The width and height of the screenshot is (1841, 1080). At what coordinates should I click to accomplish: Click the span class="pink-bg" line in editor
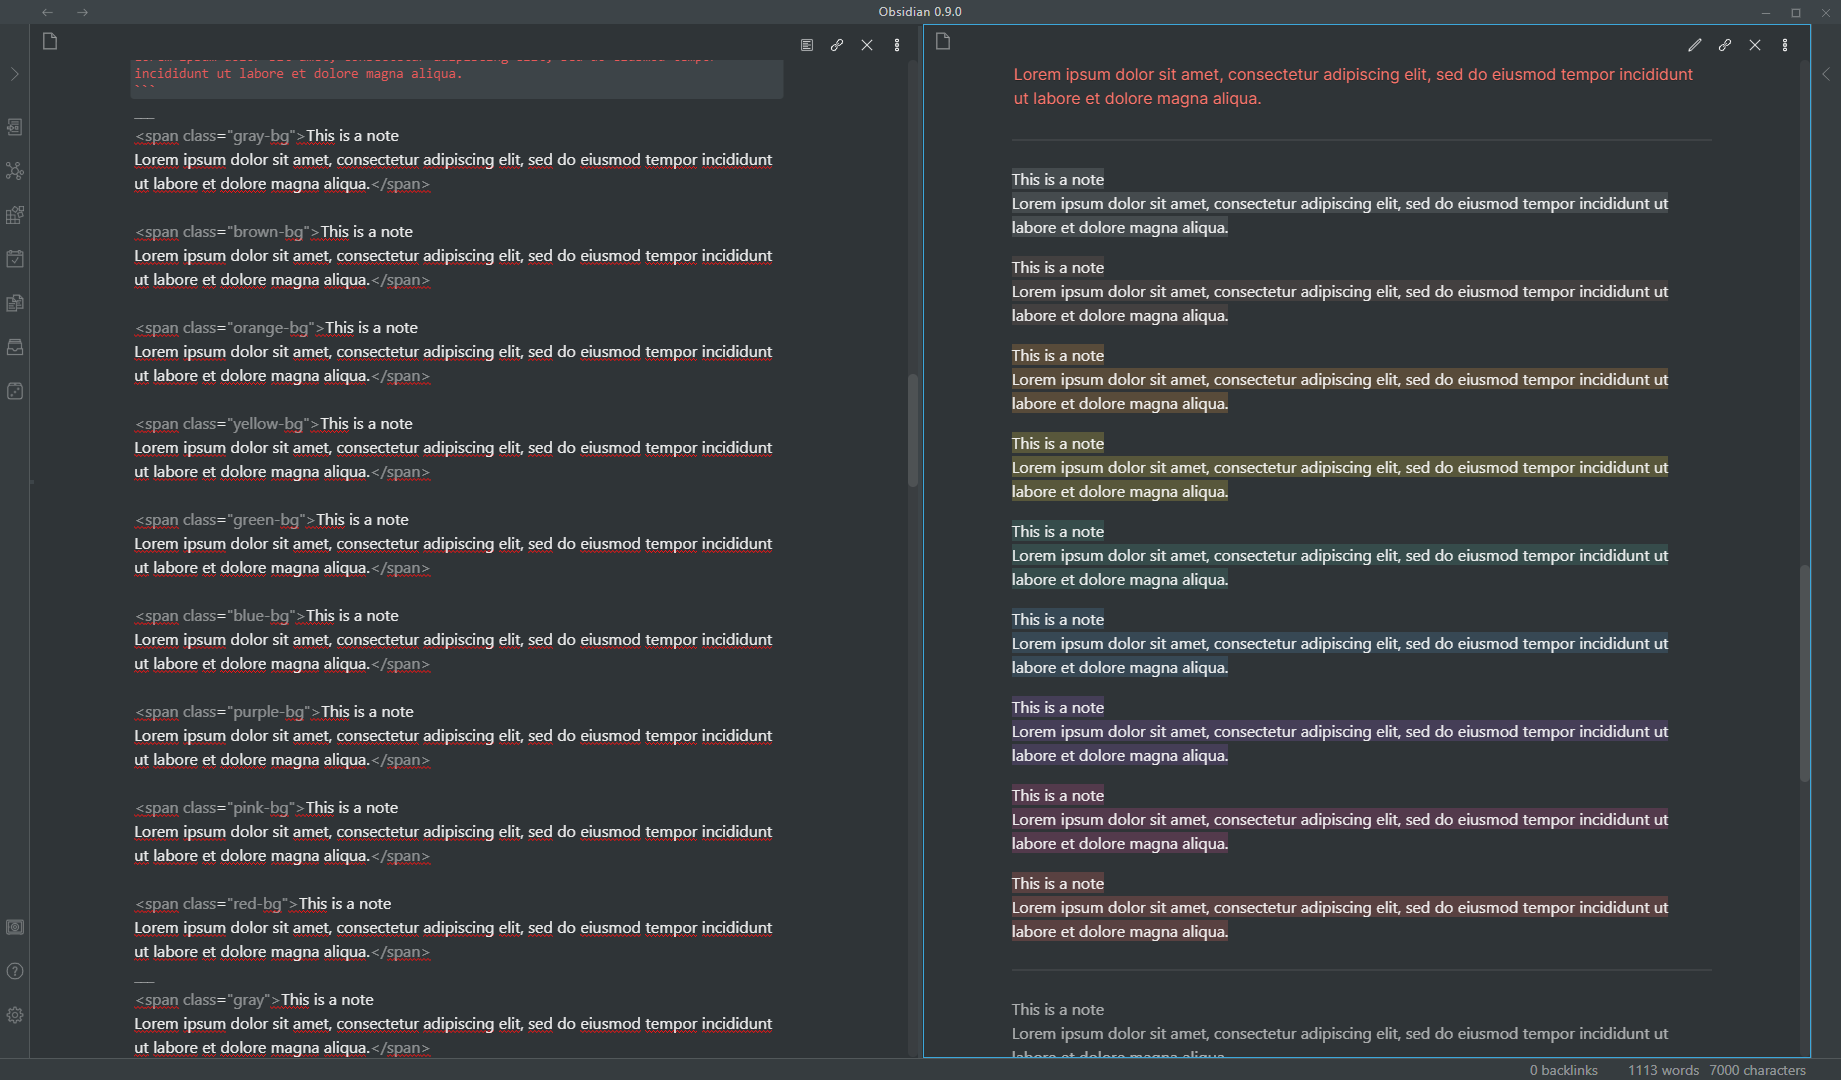[x=267, y=808]
